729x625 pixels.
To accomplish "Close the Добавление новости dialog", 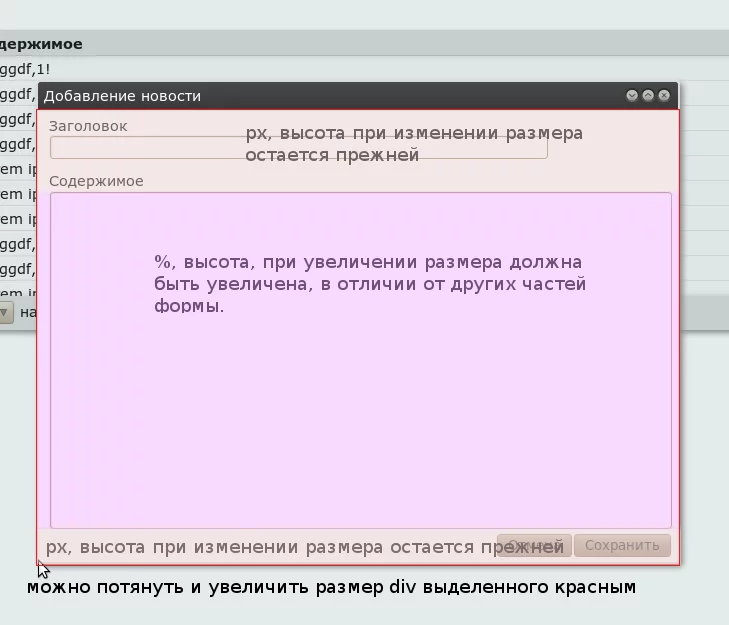I will click(x=664, y=95).
